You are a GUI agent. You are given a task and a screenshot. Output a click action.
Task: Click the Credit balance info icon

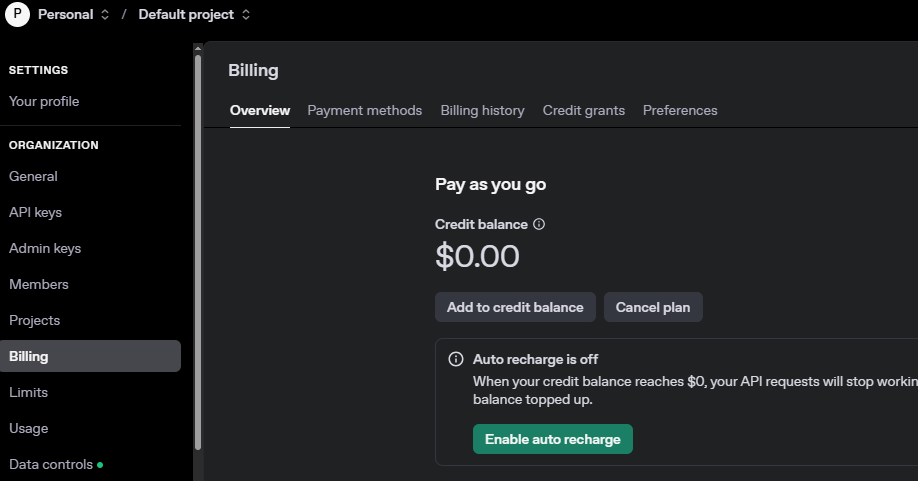point(539,224)
